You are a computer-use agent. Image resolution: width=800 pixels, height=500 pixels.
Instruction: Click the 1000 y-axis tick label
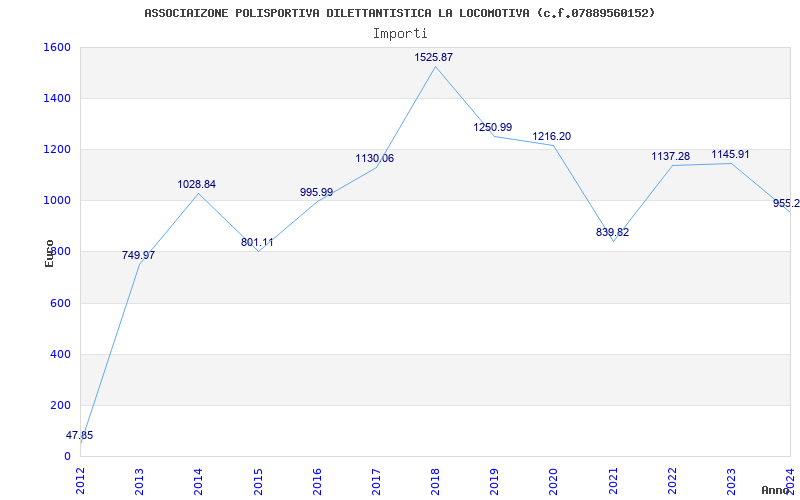click(x=57, y=201)
